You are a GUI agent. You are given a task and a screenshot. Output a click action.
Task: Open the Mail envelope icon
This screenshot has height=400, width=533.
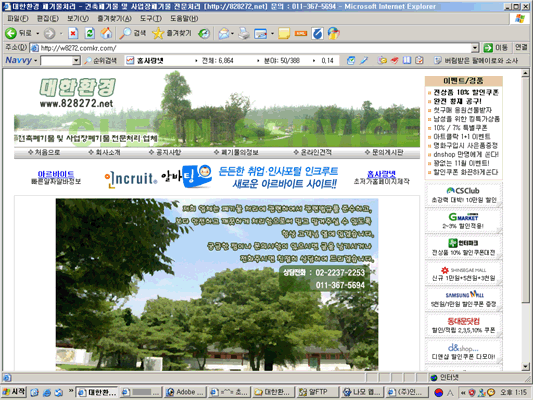(223, 33)
